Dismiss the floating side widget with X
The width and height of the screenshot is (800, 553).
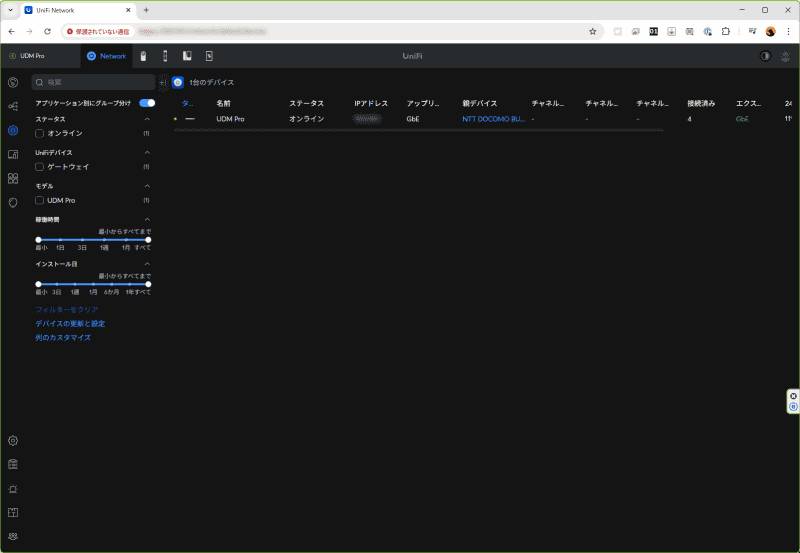tap(793, 396)
